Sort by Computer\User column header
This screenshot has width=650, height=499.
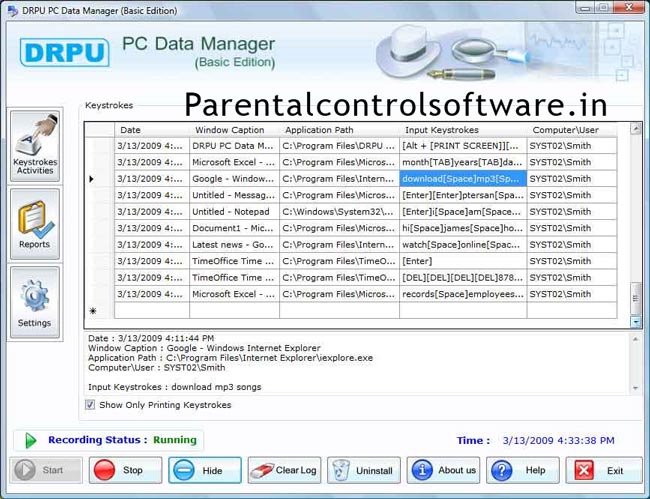tap(572, 130)
